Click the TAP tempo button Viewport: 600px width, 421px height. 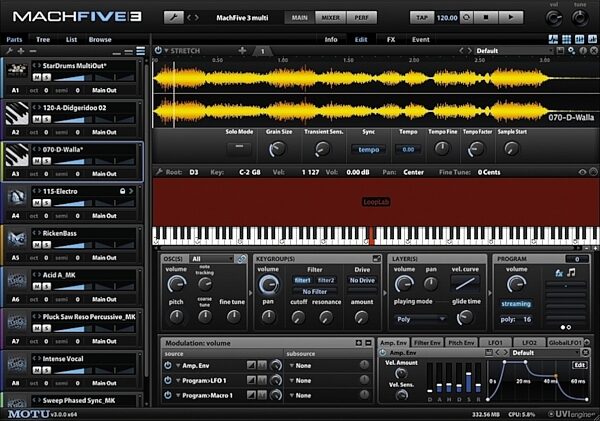point(422,18)
